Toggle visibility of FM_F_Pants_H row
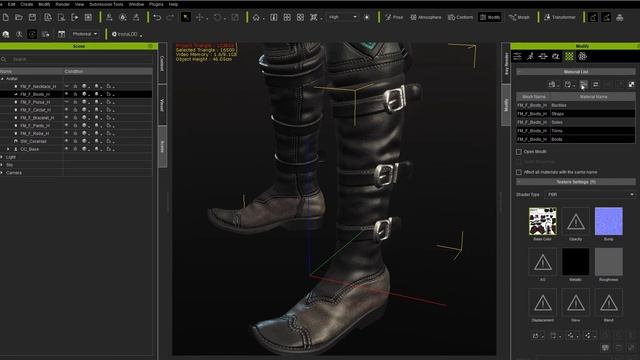This screenshot has height=360, width=640. (x=67, y=125)
